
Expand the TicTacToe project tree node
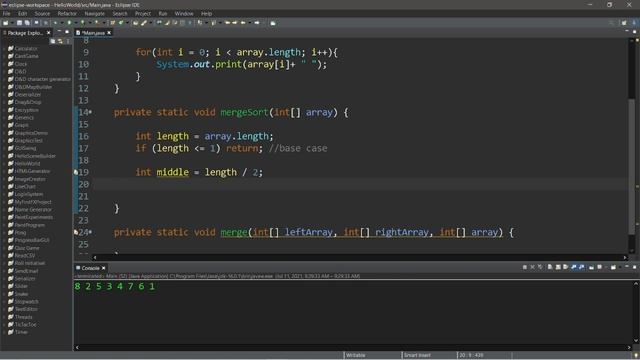[x=4, y=324]
